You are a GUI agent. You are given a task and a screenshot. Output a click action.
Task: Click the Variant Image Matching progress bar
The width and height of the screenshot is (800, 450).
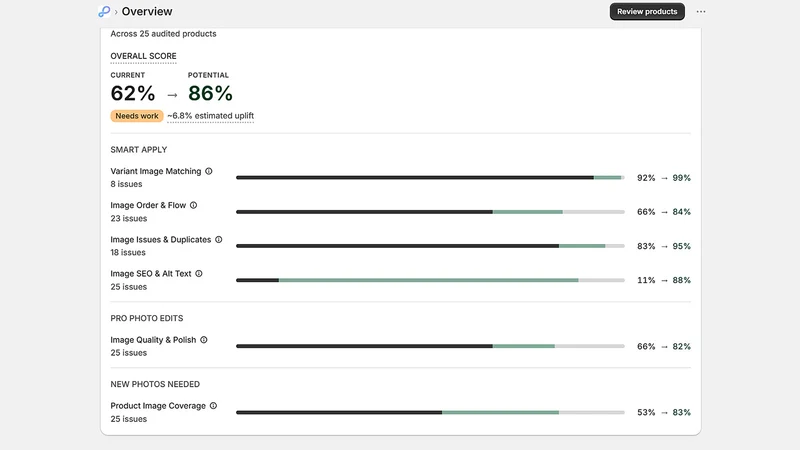tap(430, 178)
